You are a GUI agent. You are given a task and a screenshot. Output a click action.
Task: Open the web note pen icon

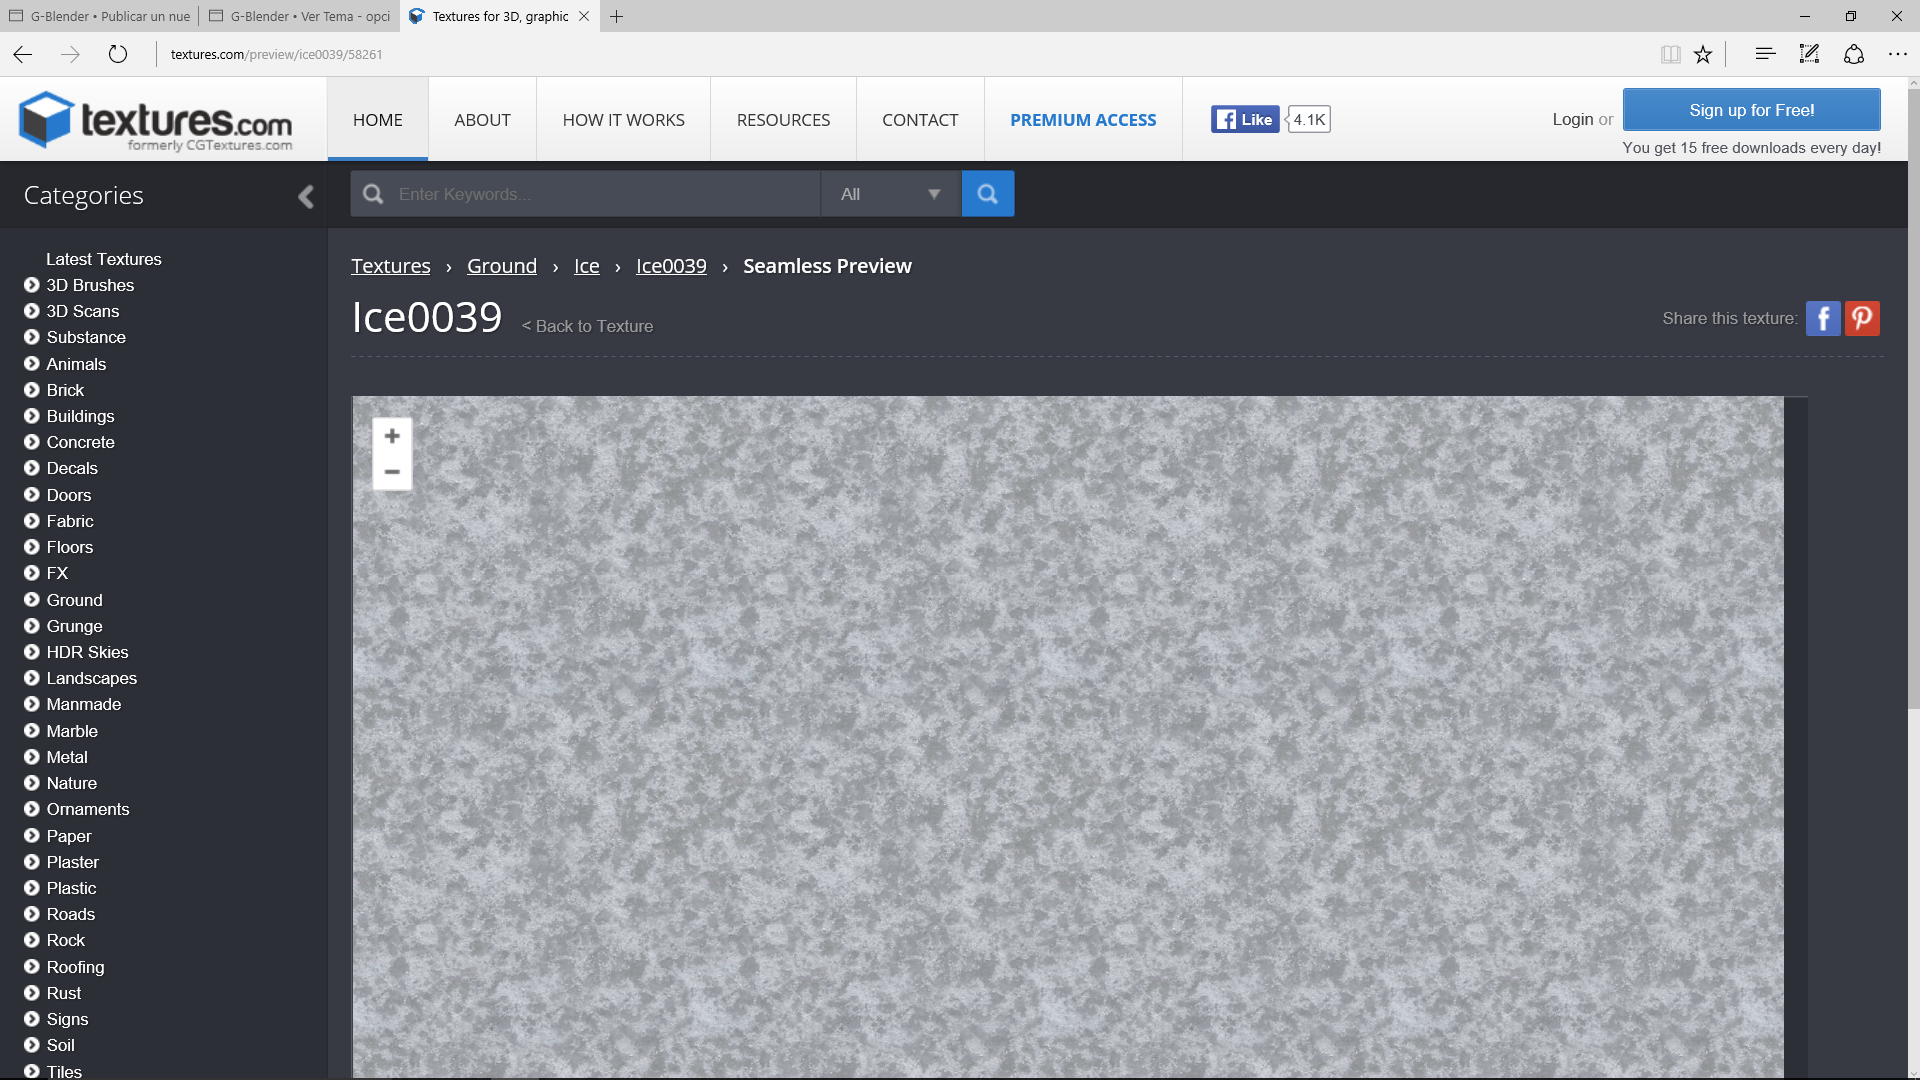click(1809, 55)
